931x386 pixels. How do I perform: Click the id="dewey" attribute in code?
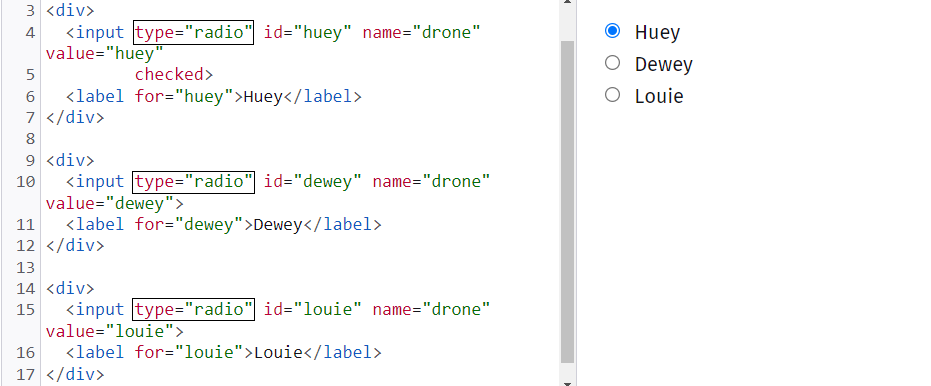313,182
